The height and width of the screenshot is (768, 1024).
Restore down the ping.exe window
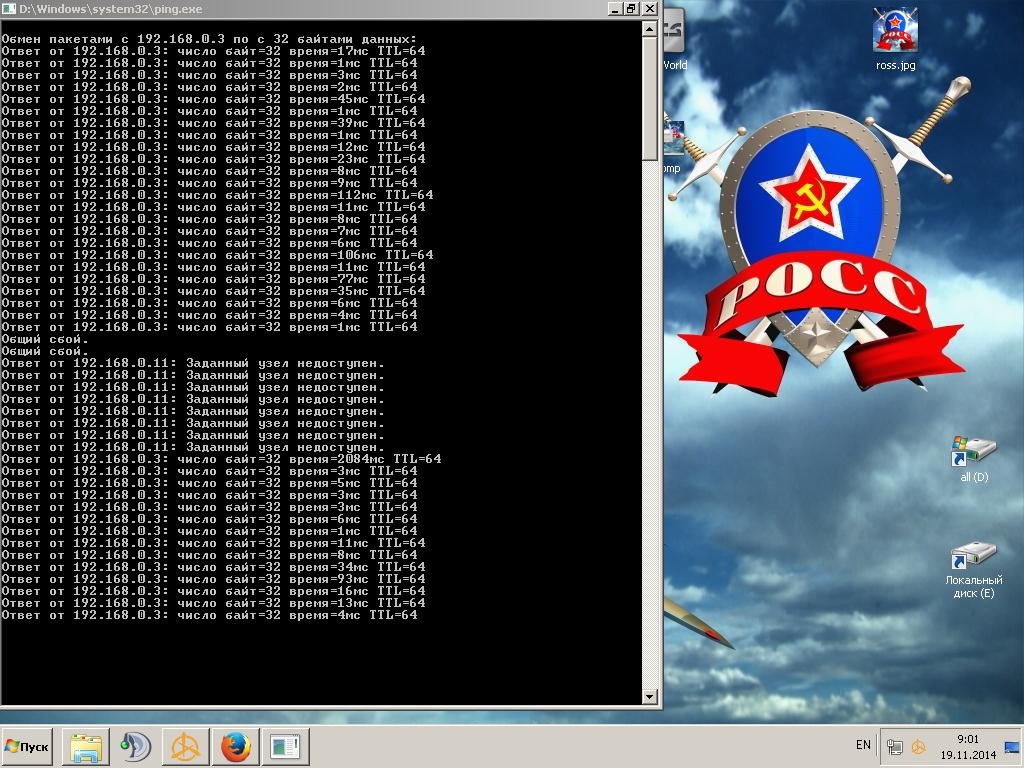pos(631,8)
